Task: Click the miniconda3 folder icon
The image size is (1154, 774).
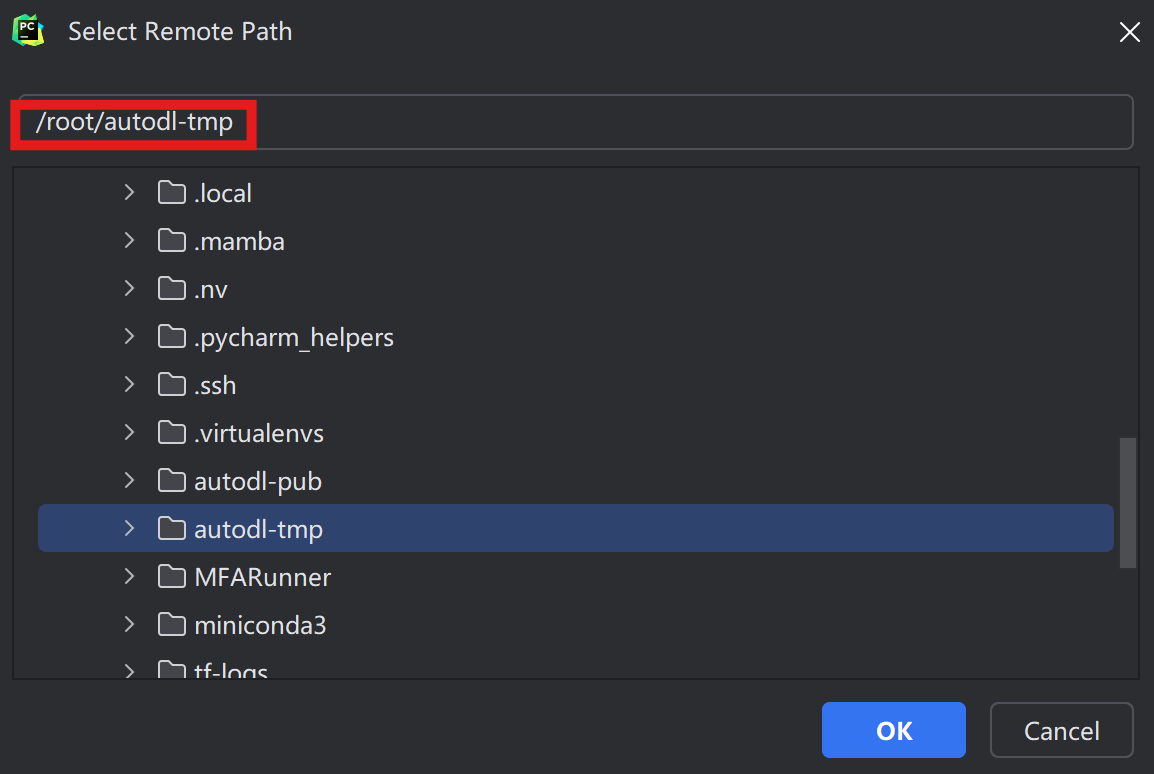Action: pos(173,625)
